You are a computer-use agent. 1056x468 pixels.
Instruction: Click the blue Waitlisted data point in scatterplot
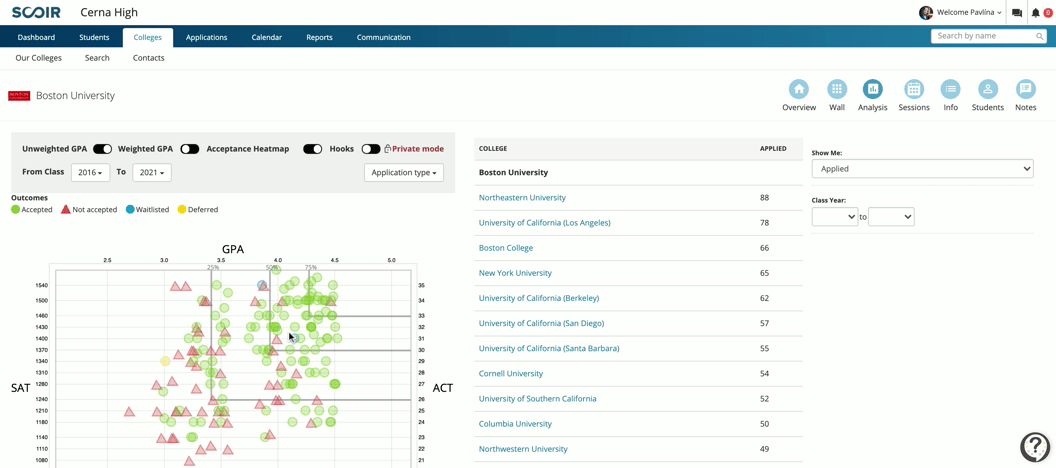(x=262, y=286)
